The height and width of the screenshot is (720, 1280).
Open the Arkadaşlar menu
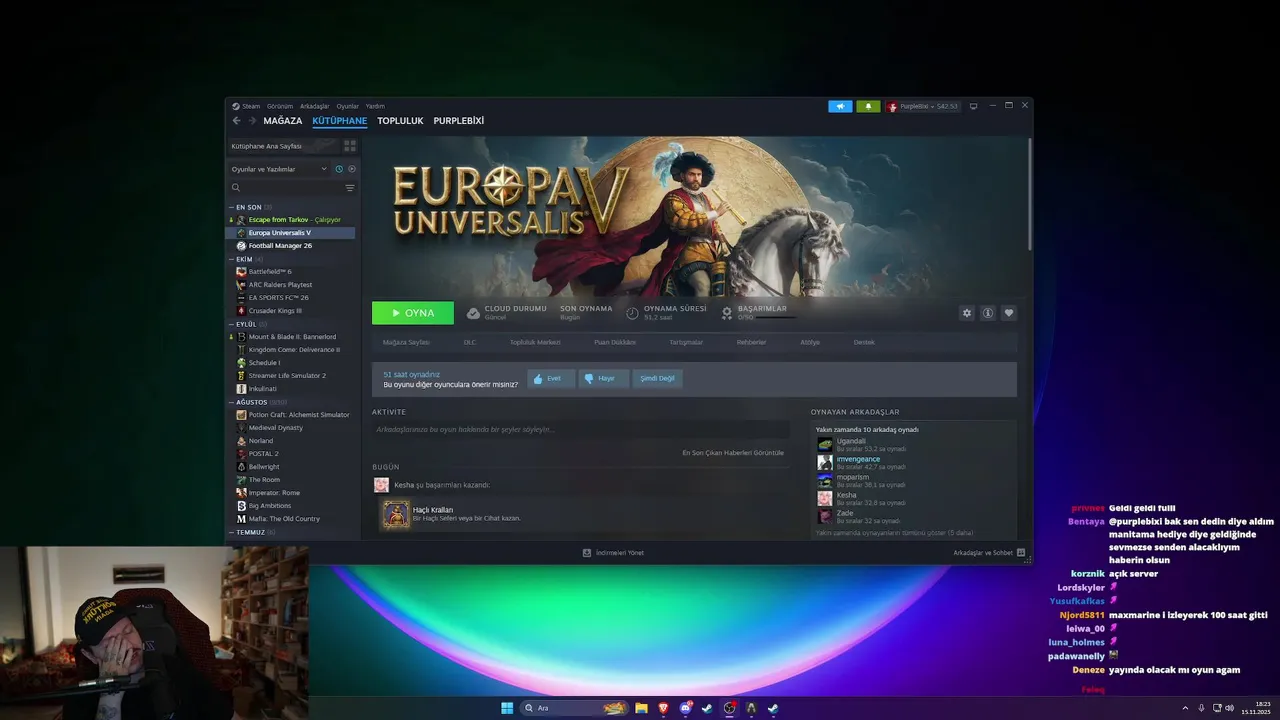[315, 106]
